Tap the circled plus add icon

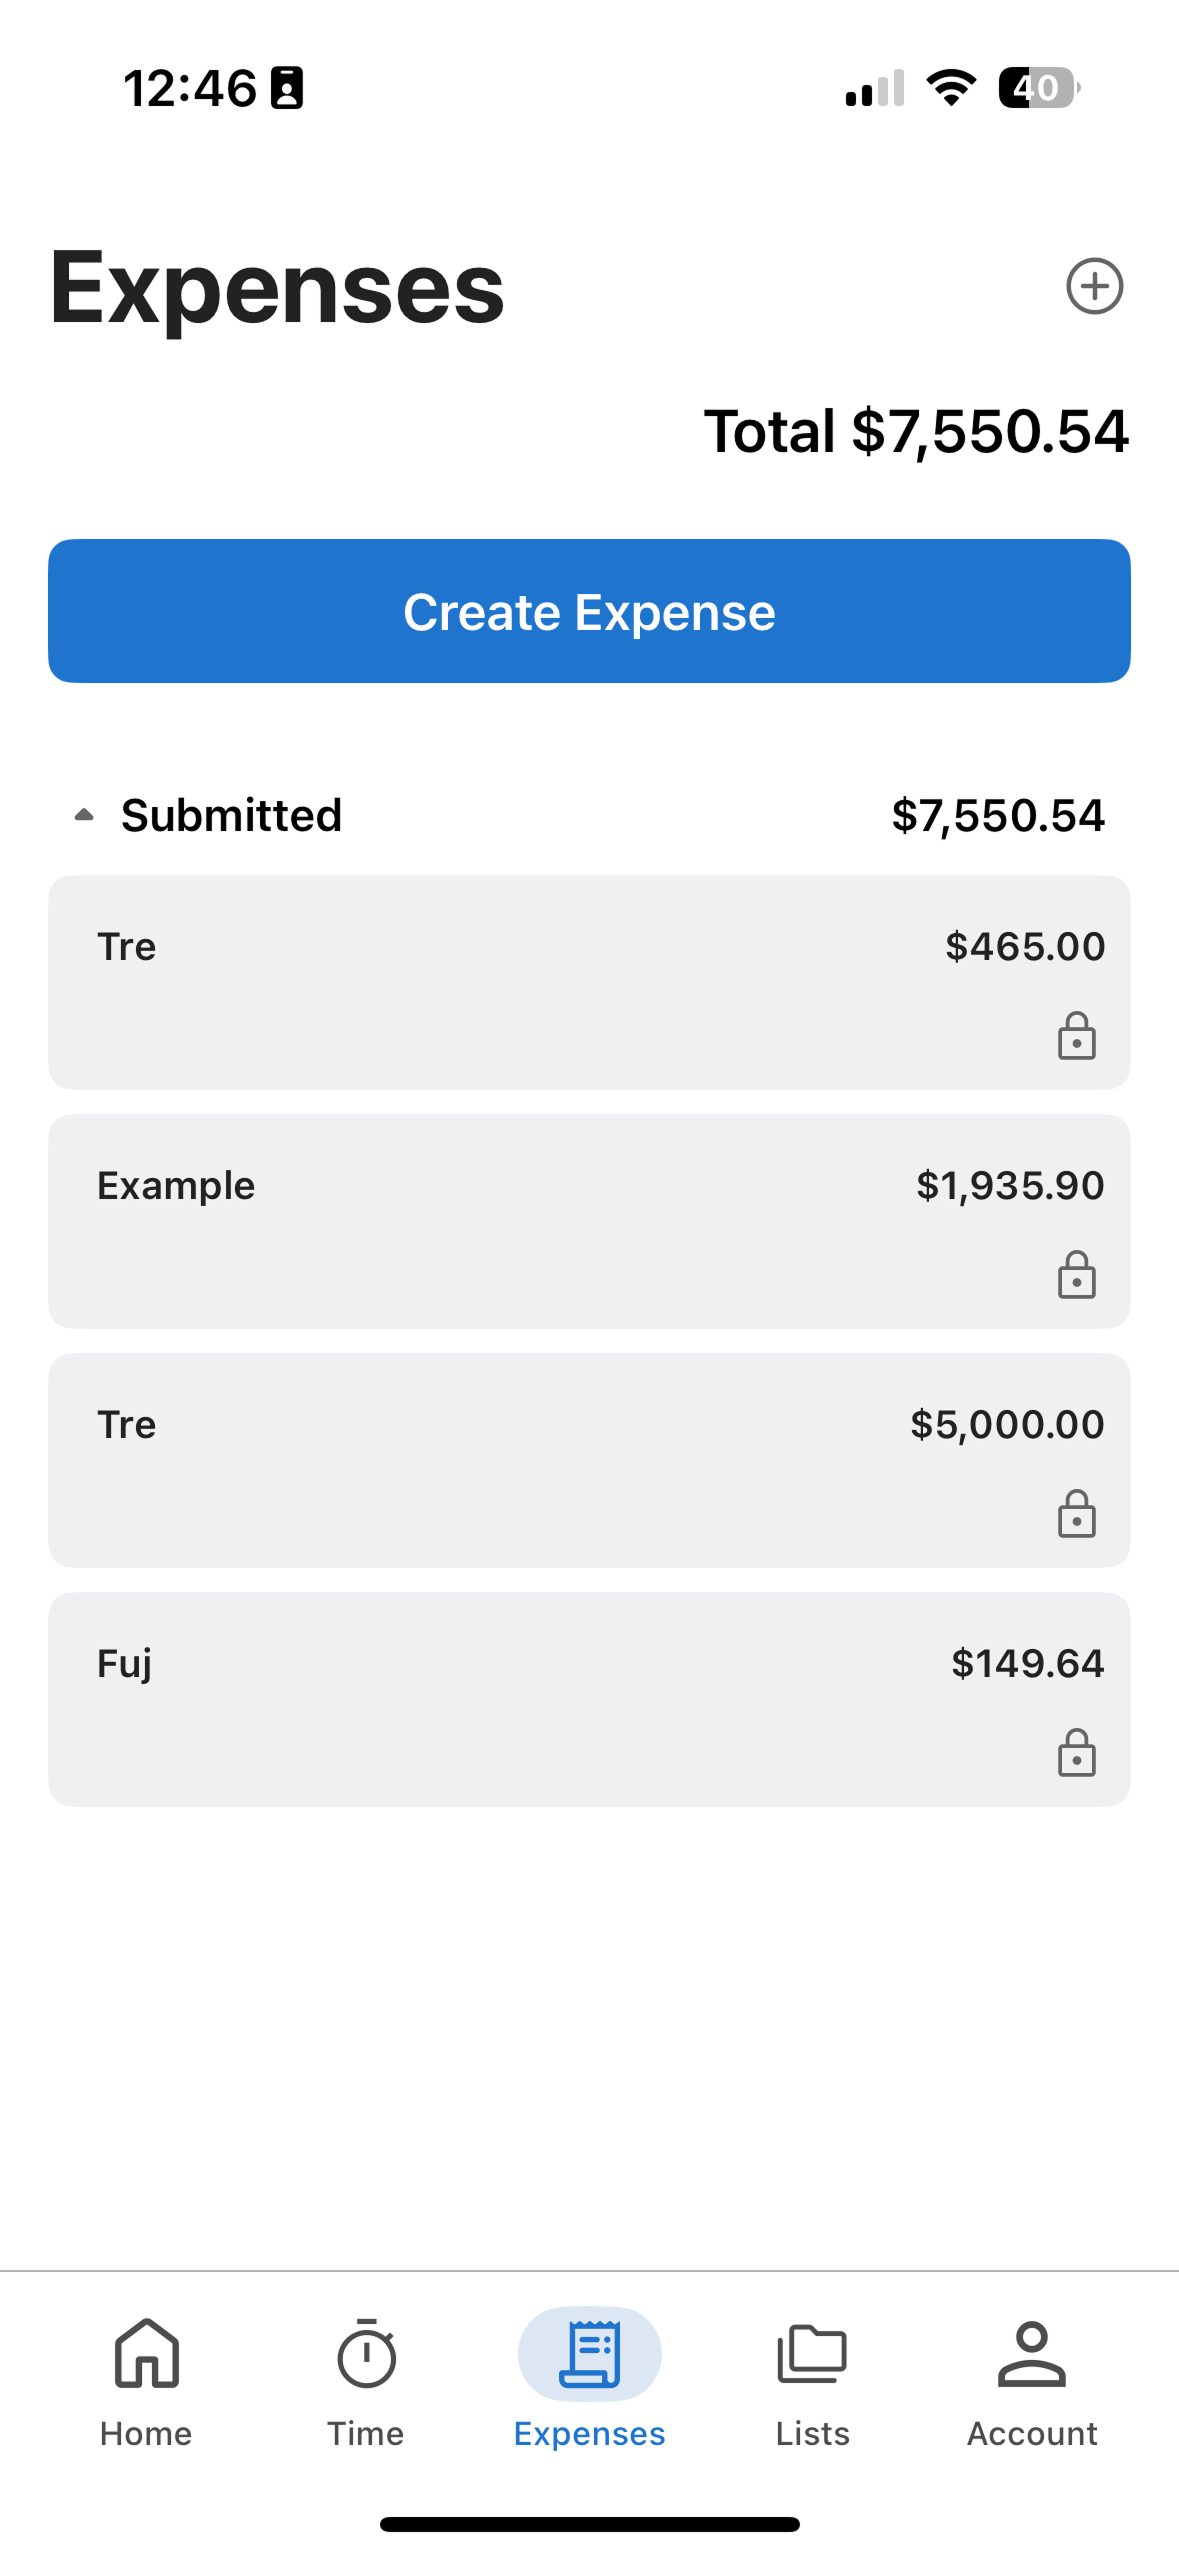[x=1094, y=286]
